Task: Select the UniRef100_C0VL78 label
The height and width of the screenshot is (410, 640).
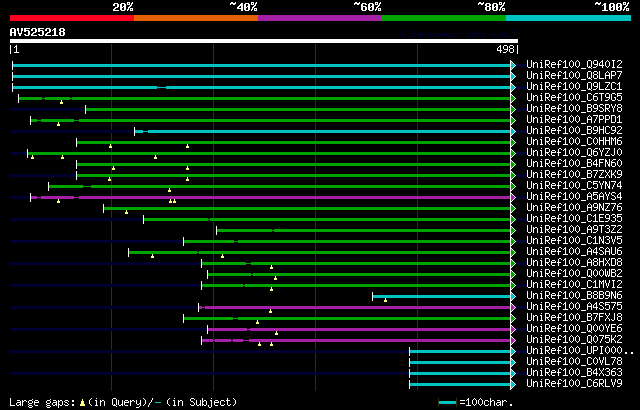Action: [x=574, y=362]
